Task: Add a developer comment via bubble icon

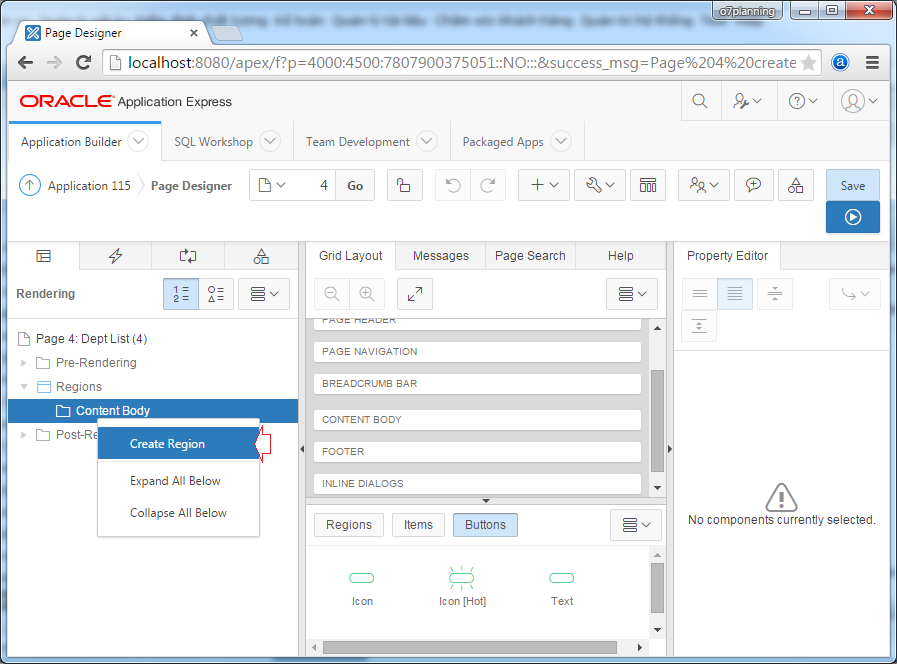Action: click(753, 185)
